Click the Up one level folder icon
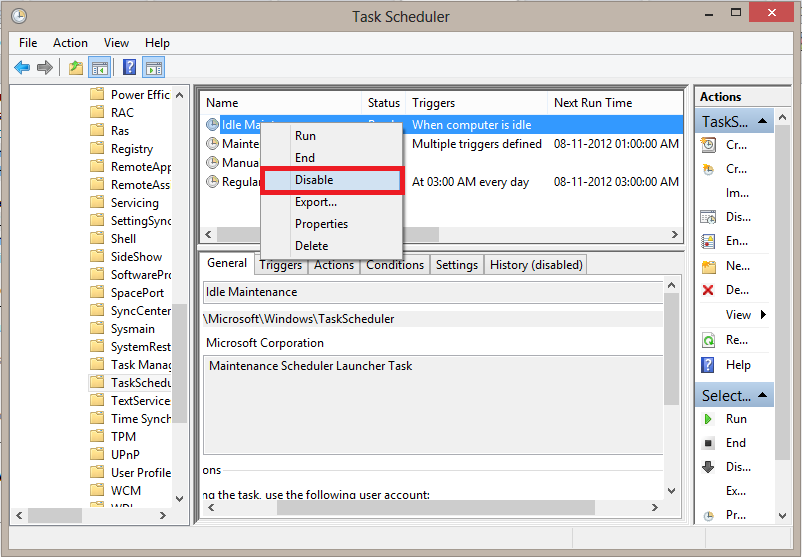Viewport: 802px width, 557px height. point(76,68)
